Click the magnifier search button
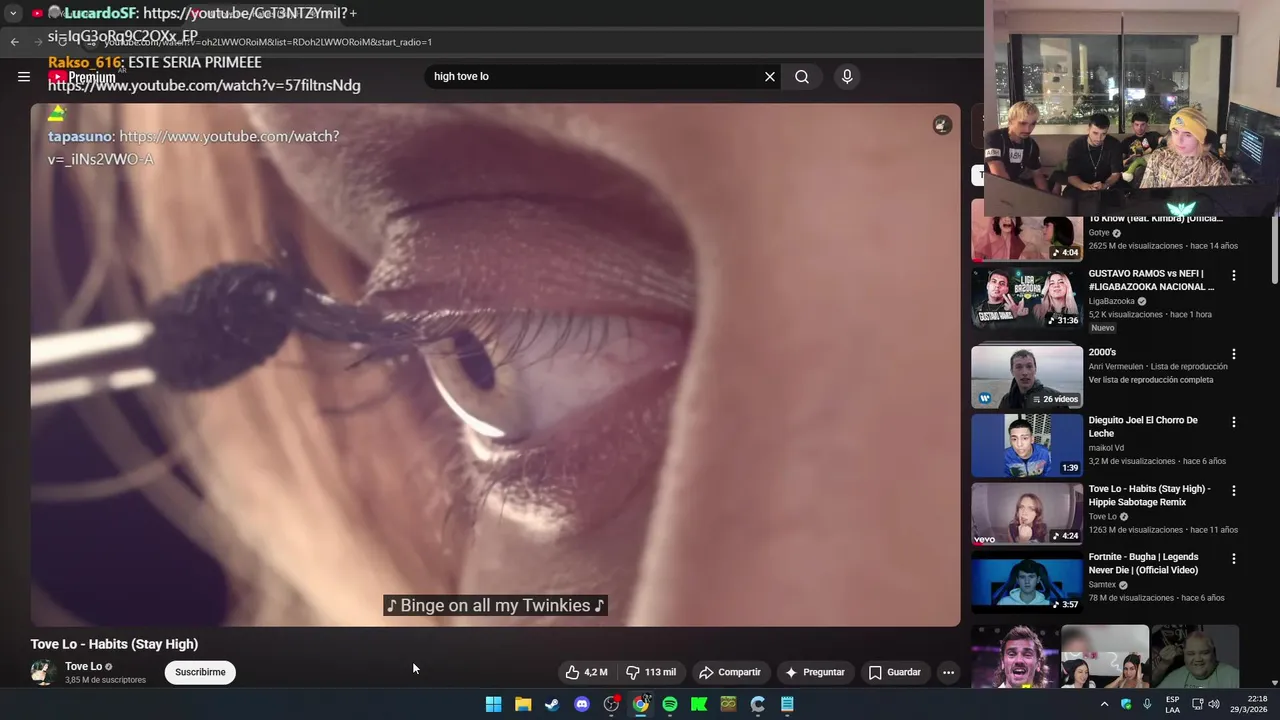The image size is (1280, 720). (x=802, y=77)
